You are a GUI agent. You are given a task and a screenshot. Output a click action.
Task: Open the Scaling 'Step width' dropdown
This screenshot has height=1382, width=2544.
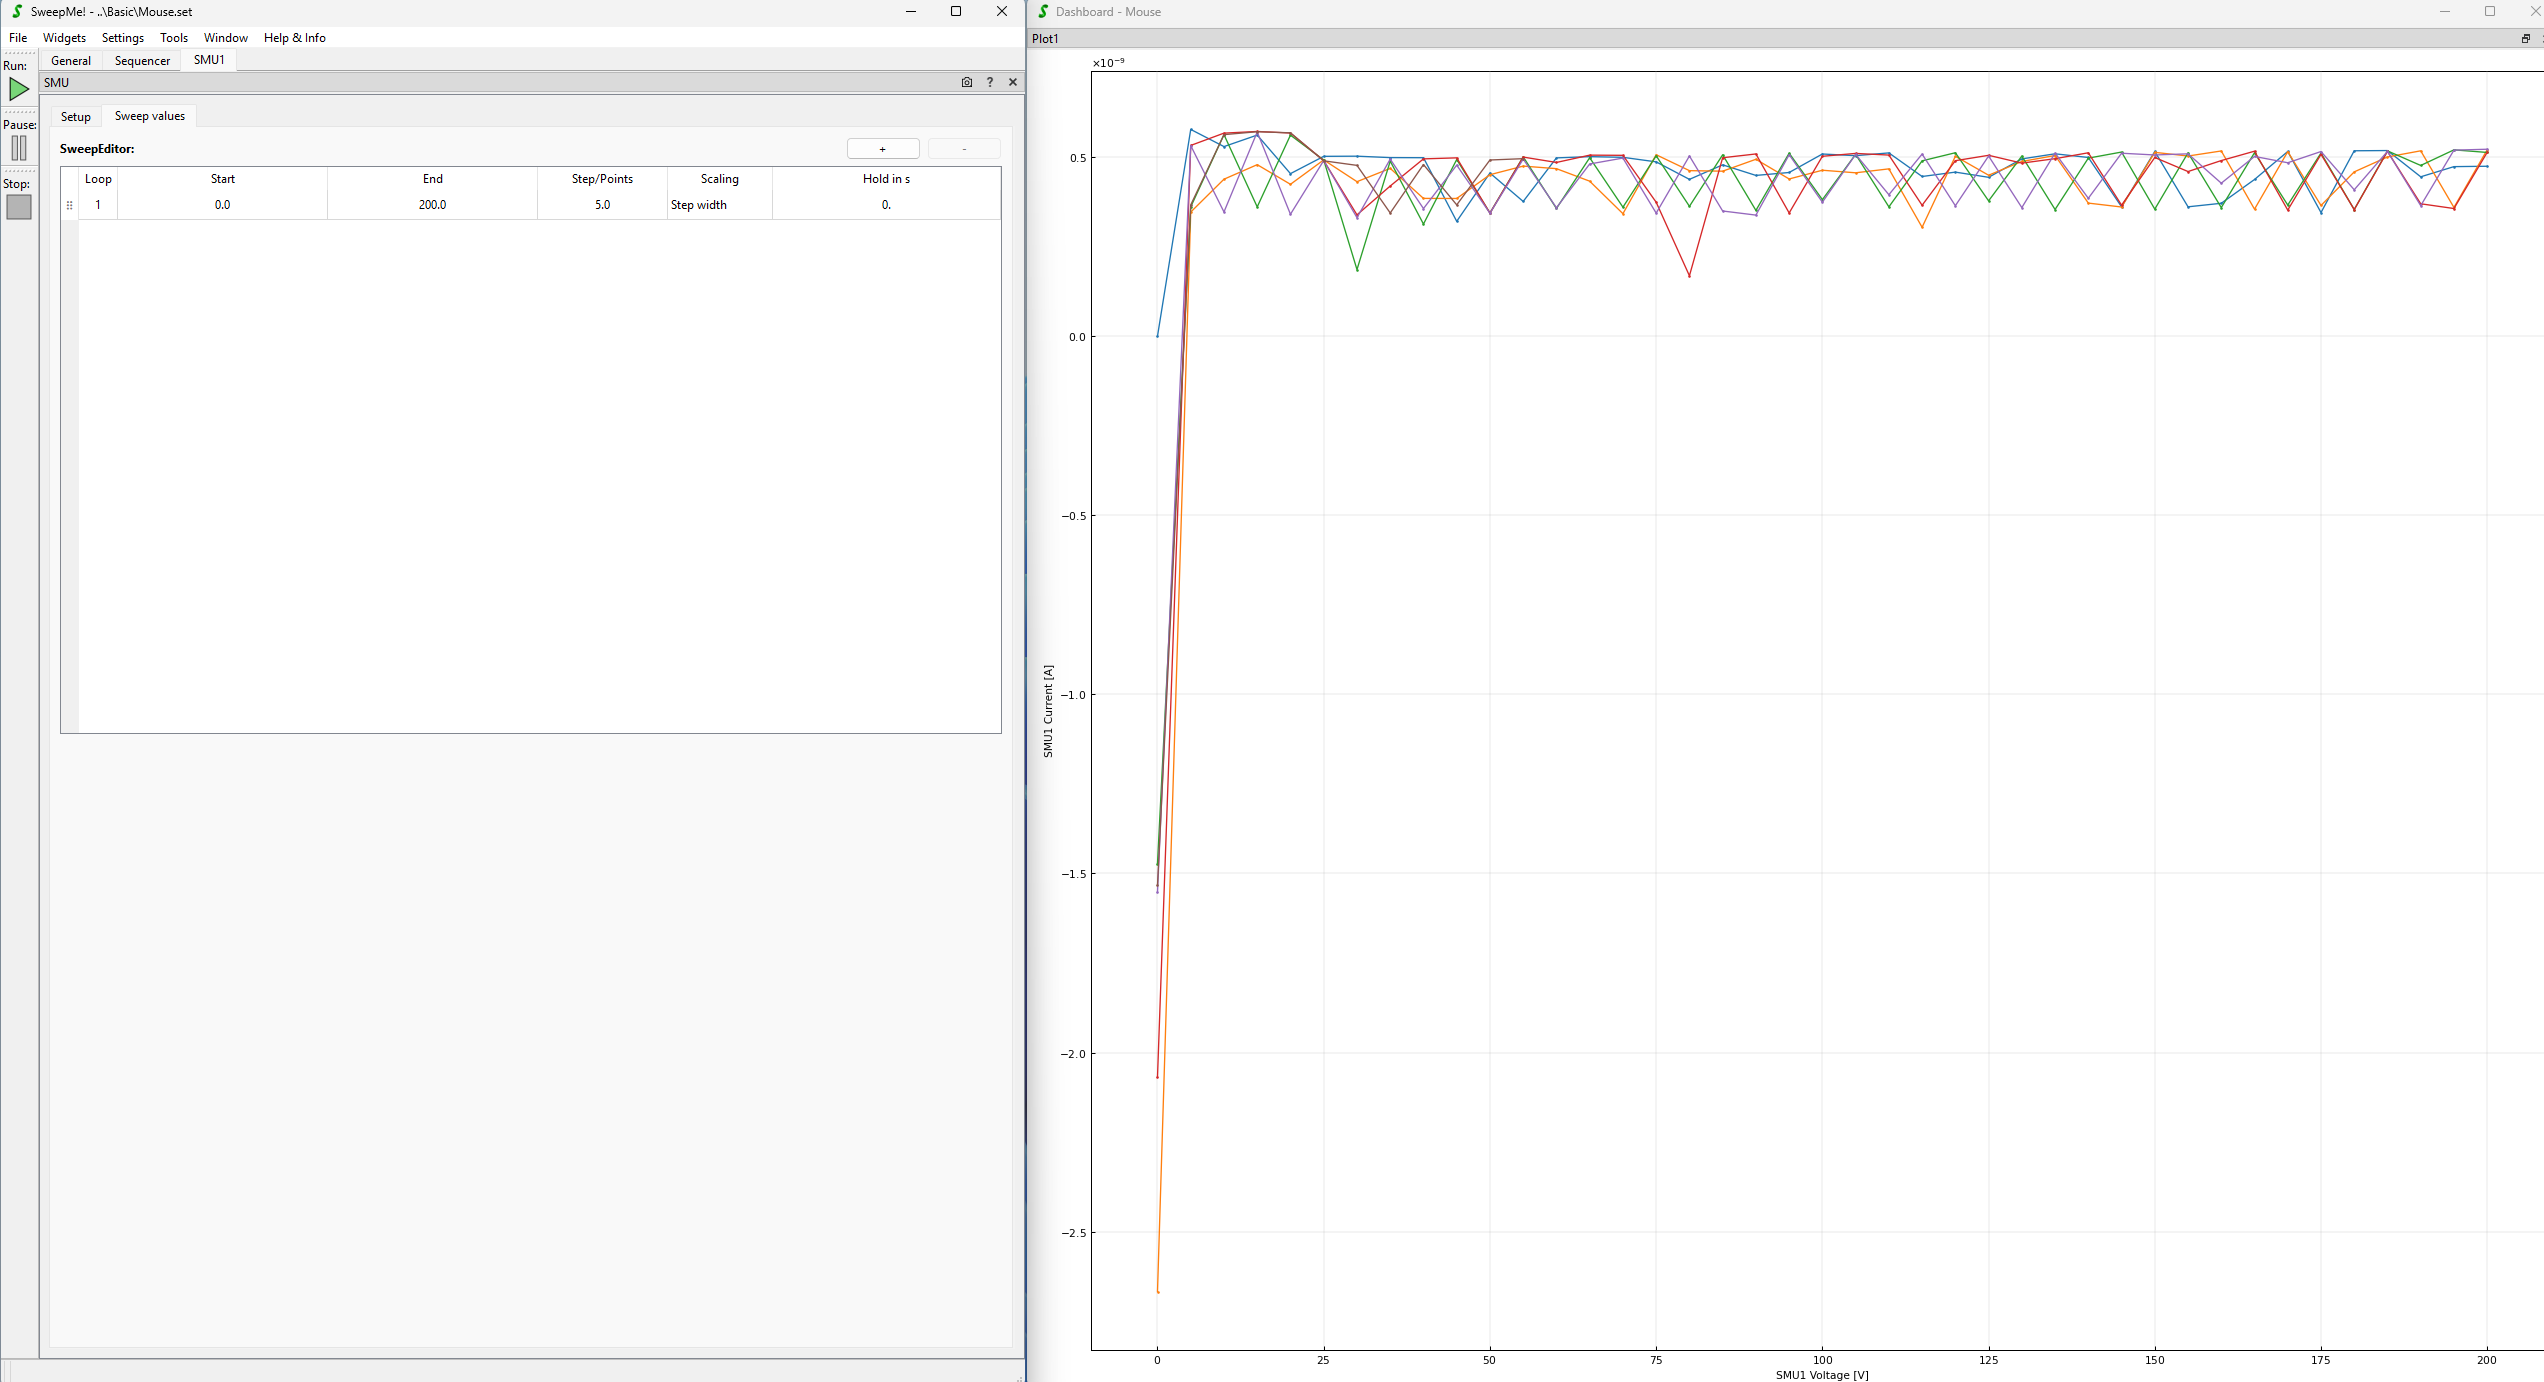tap(719, 205)
